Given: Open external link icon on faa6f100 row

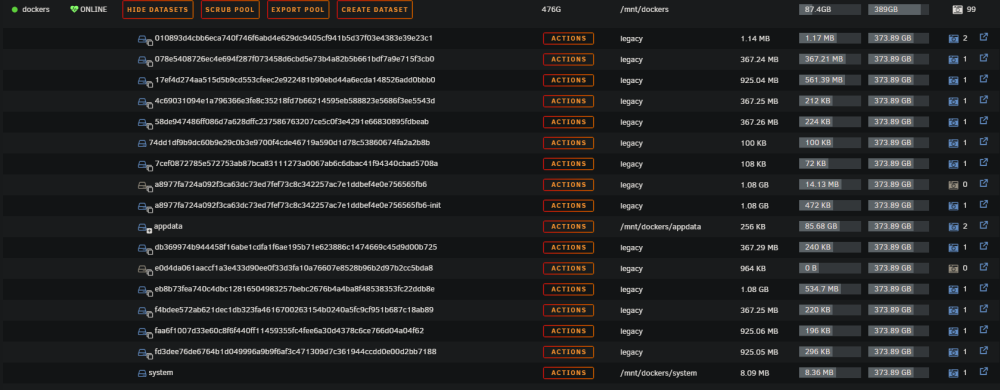Looking at the screenshot, I should tap(983, 330).
